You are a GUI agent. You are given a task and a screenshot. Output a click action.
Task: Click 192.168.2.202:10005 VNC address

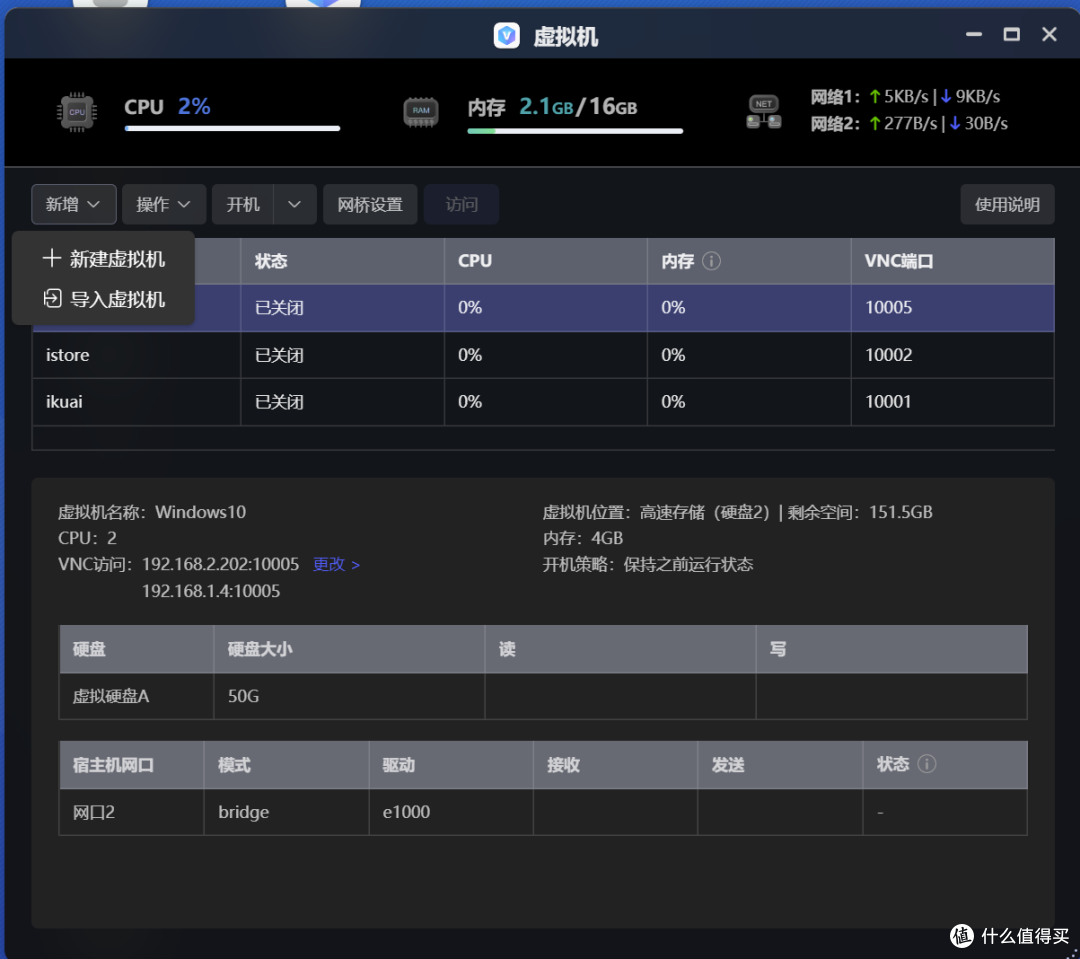220,564
